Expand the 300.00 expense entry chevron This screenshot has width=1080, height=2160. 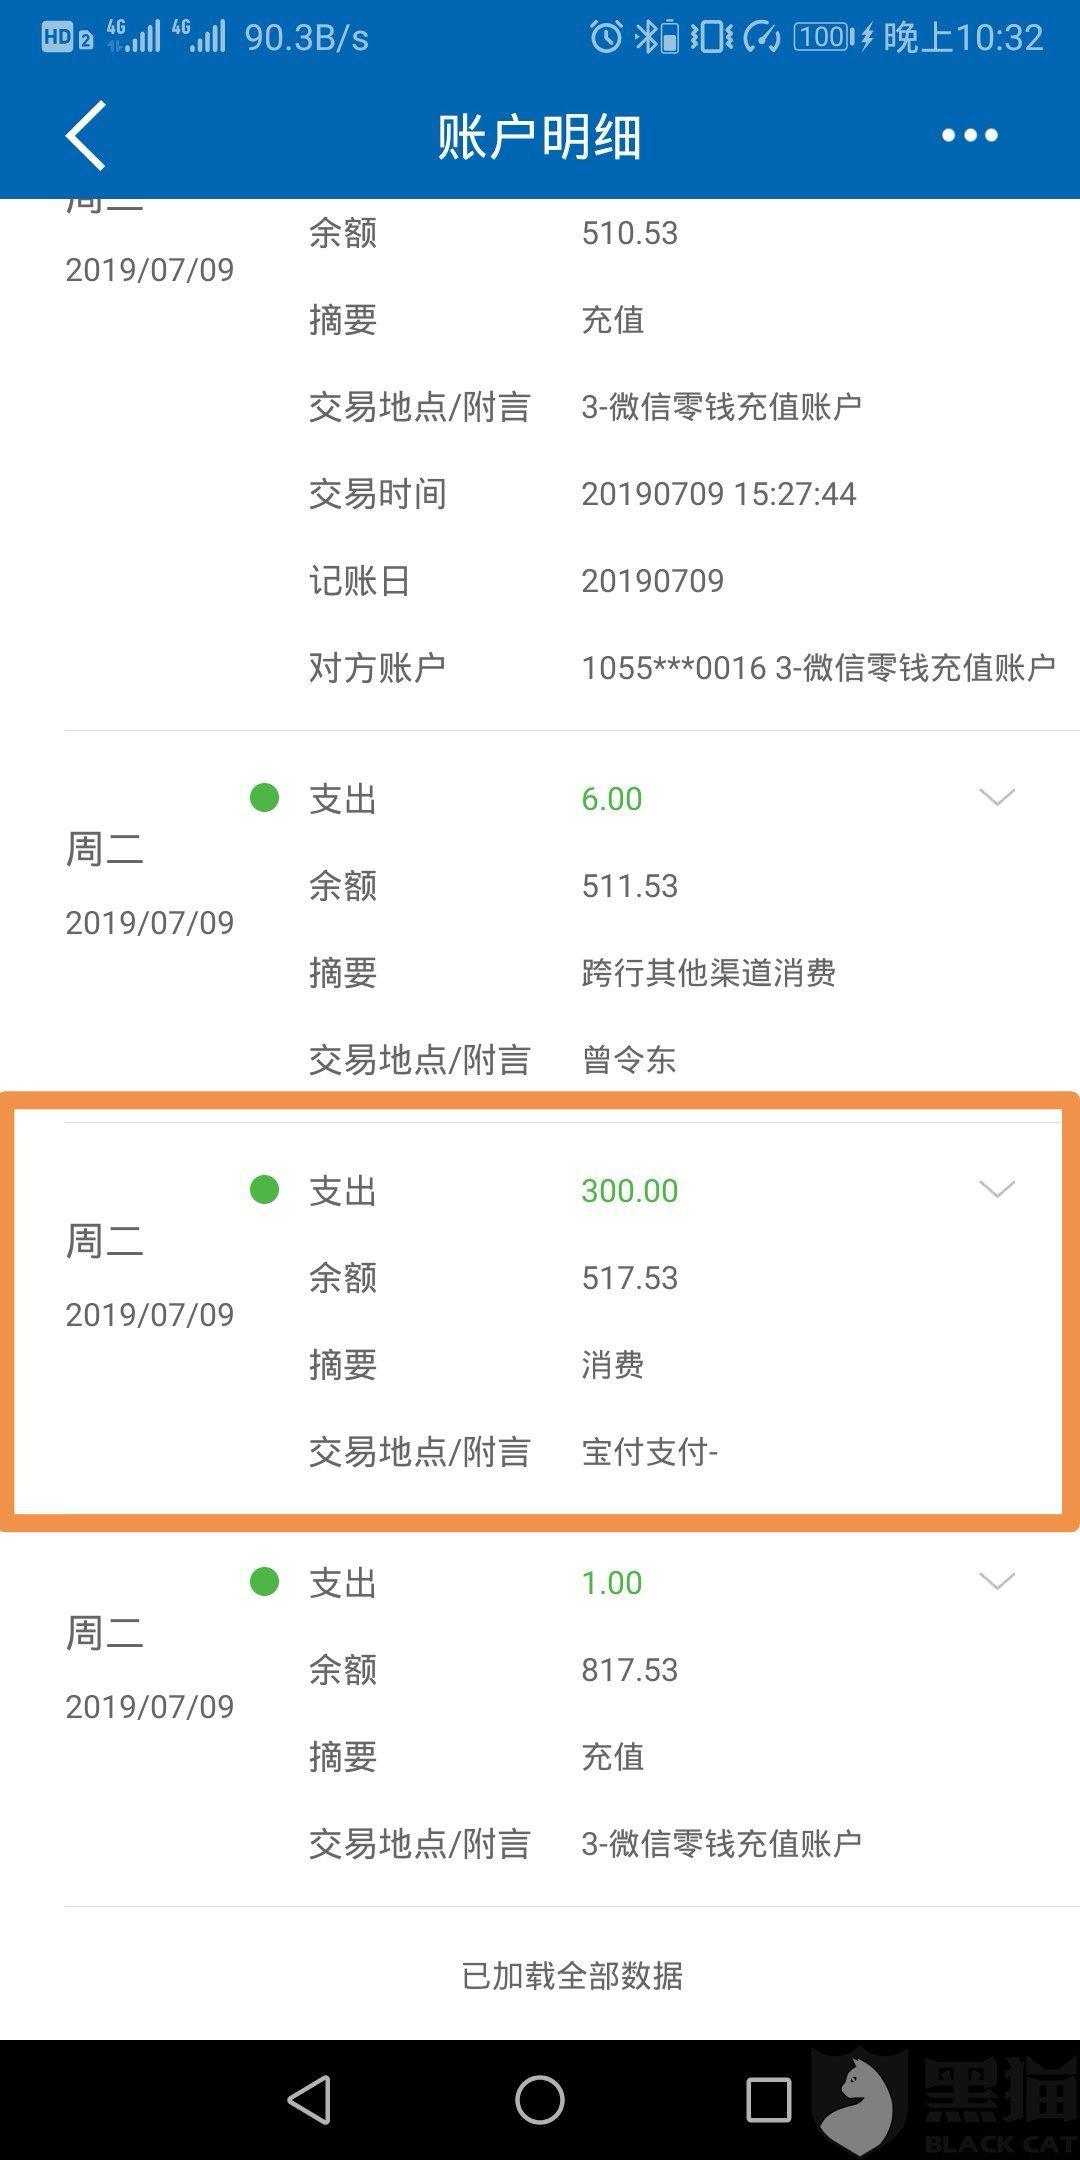(x=997, y=1189)
